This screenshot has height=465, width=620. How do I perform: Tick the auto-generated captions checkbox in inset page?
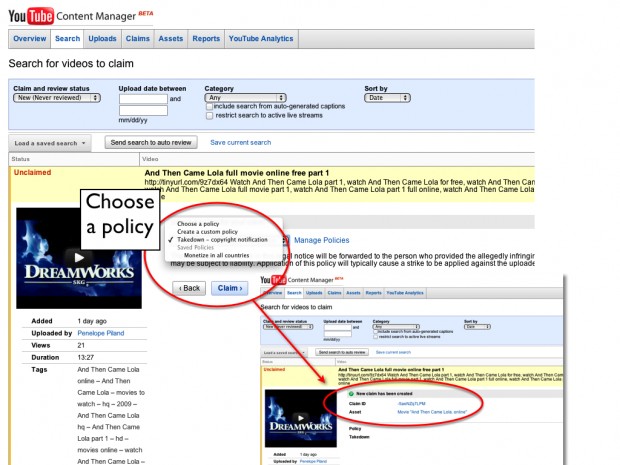point(375,332)
